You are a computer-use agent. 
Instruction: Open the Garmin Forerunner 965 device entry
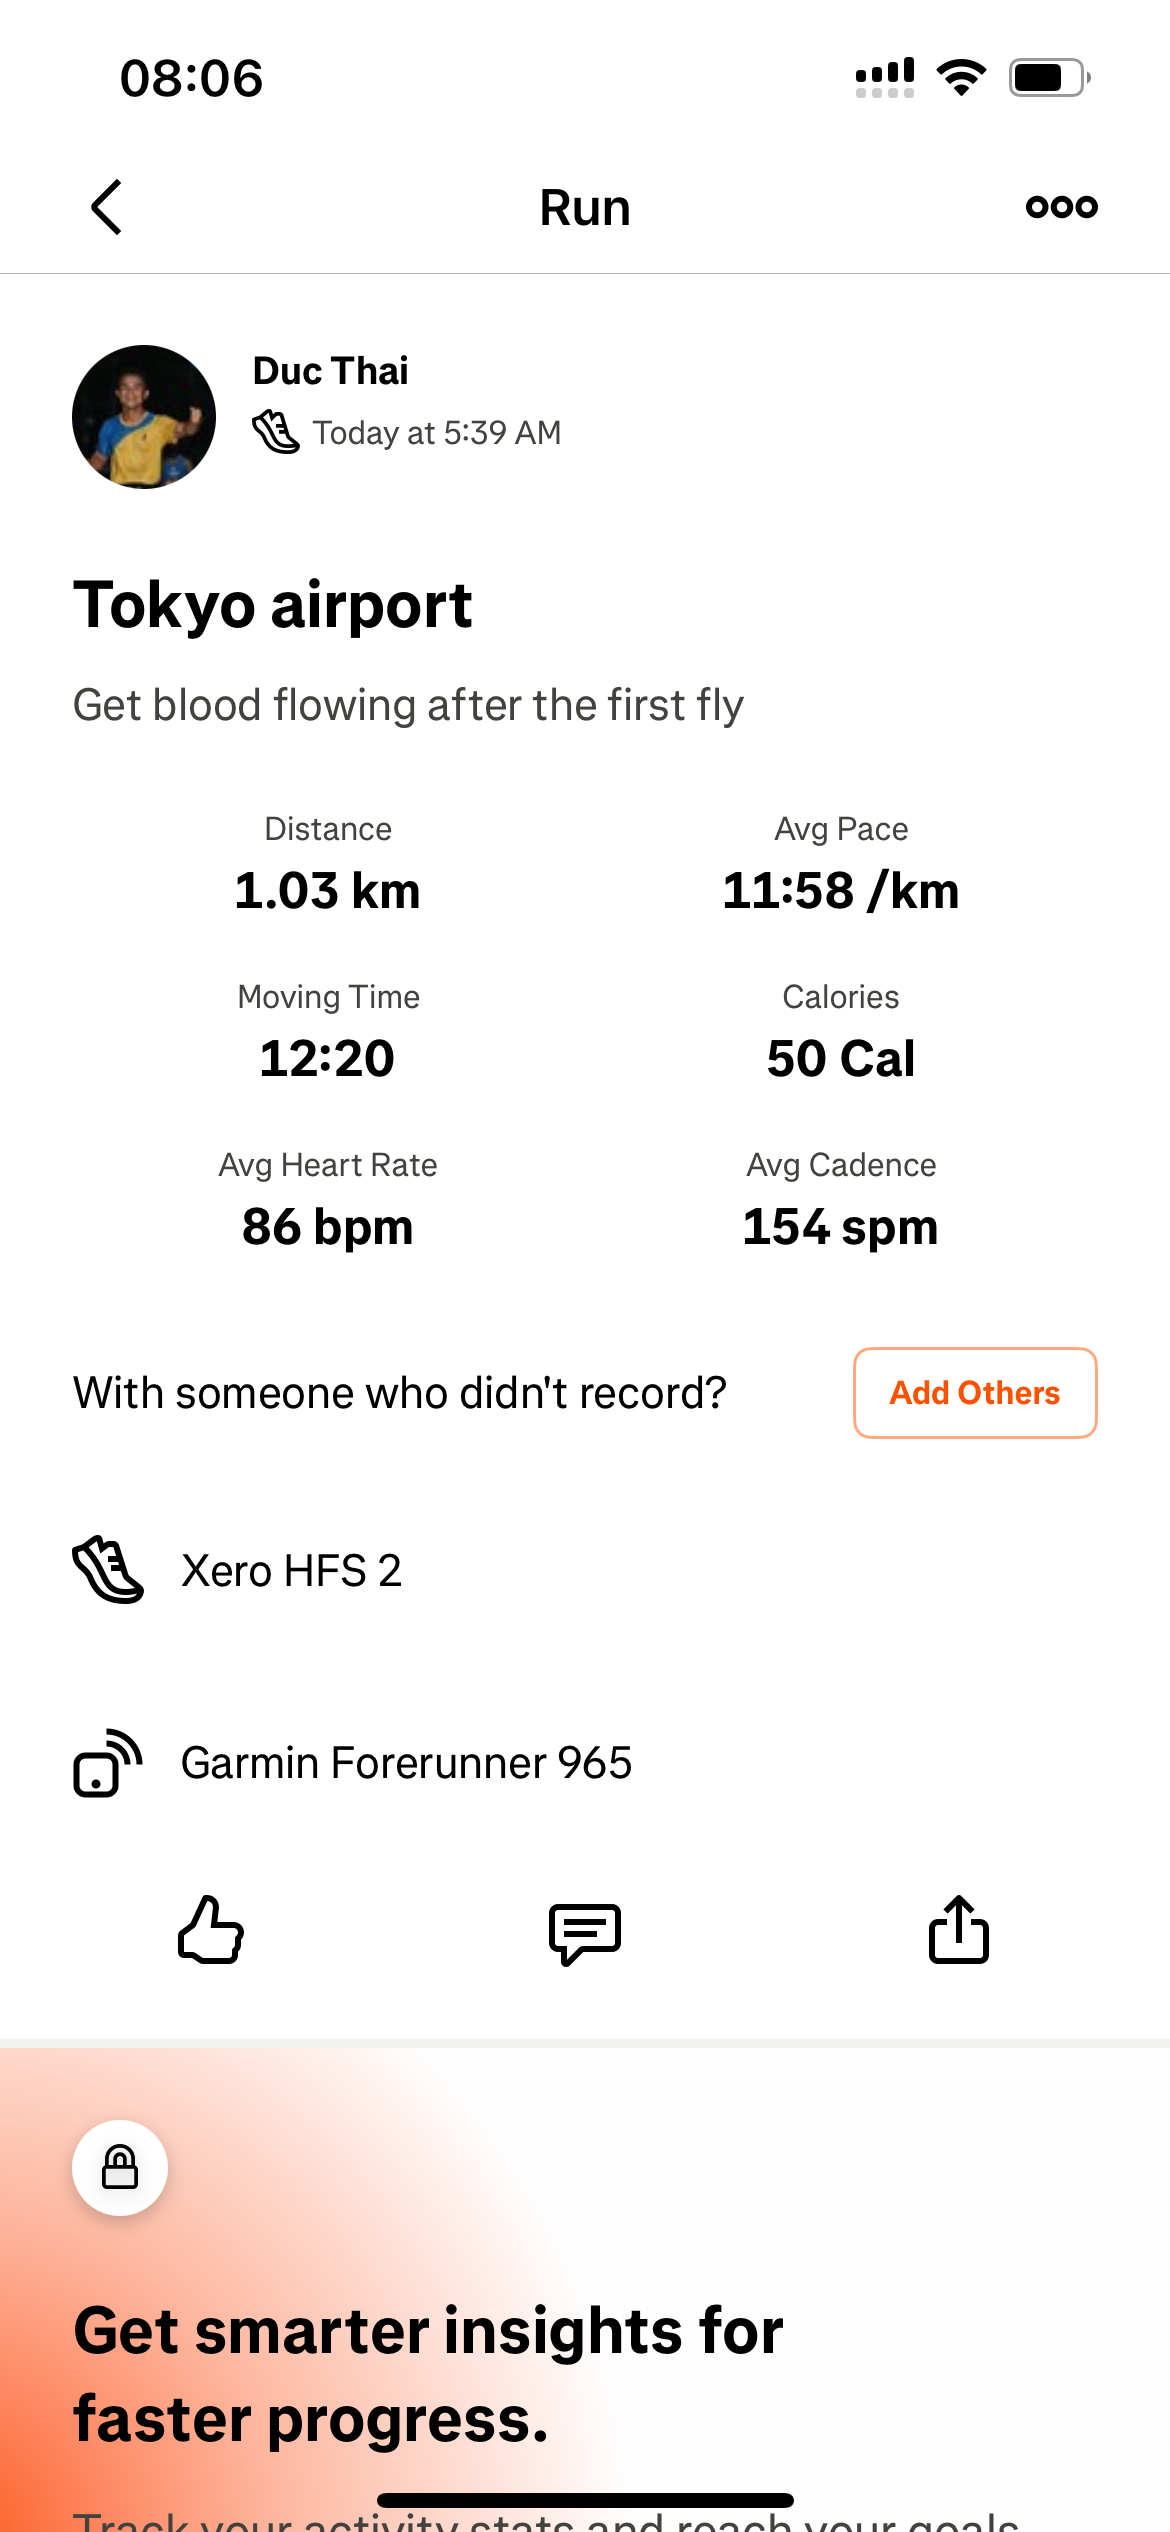pyautogui.click(x=406, y=1763)
